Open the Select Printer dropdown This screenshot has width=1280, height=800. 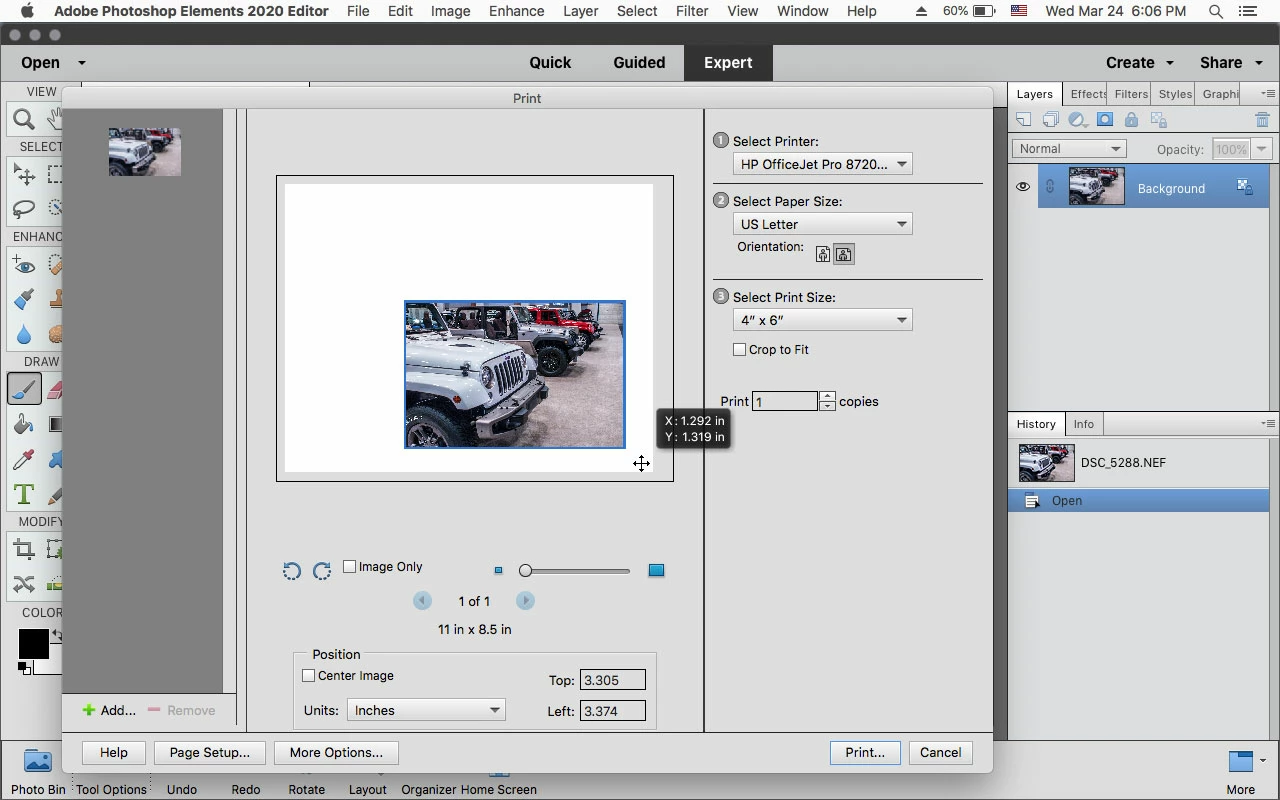point(822,164)
